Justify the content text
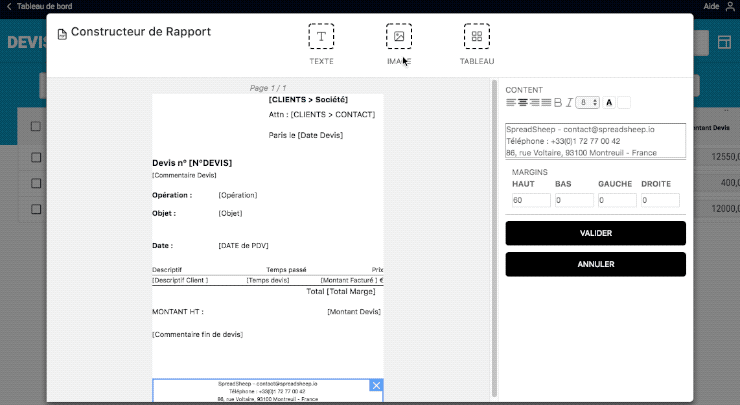The image size is (740, 405). pyautogui.click(x=546, y=102)
